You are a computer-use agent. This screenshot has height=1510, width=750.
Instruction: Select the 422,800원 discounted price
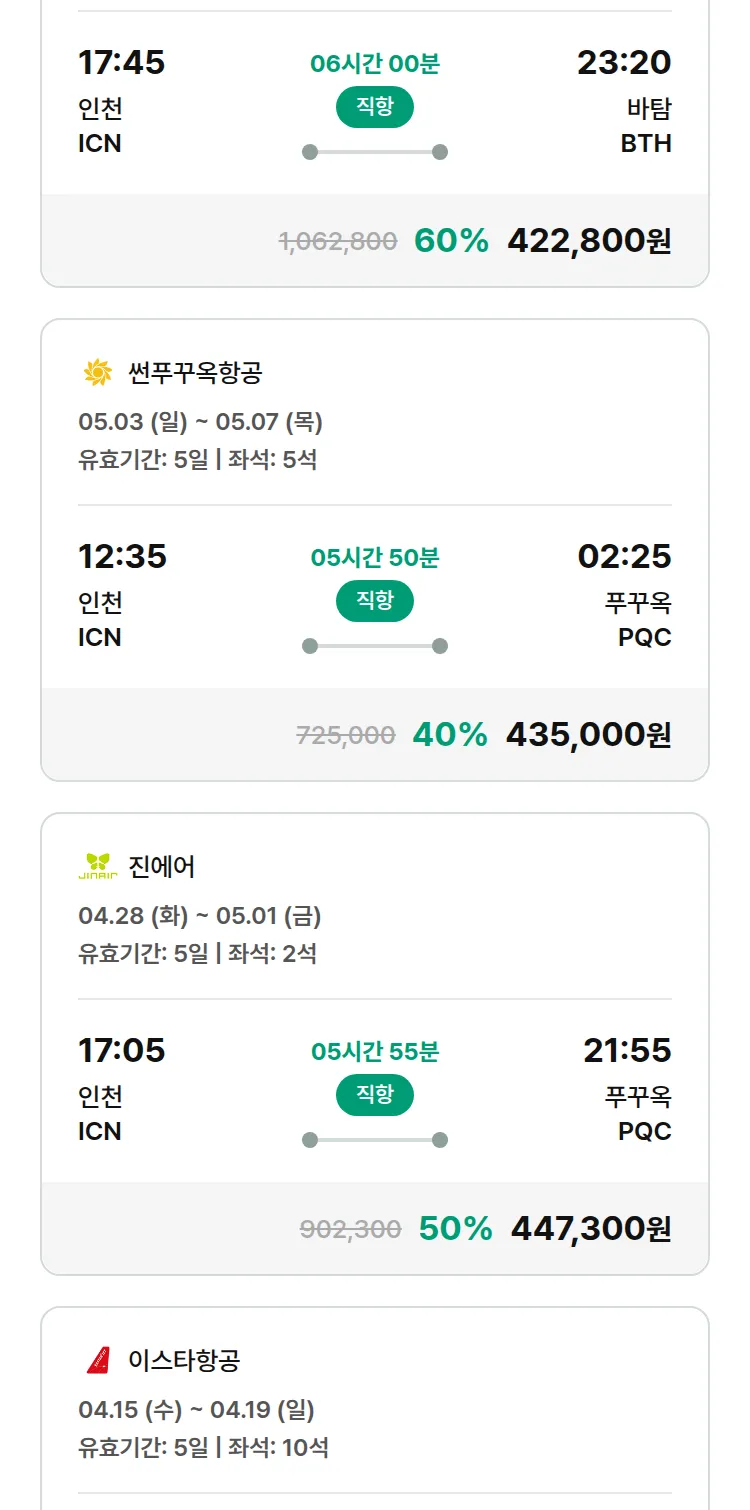(x=589, y=241)
